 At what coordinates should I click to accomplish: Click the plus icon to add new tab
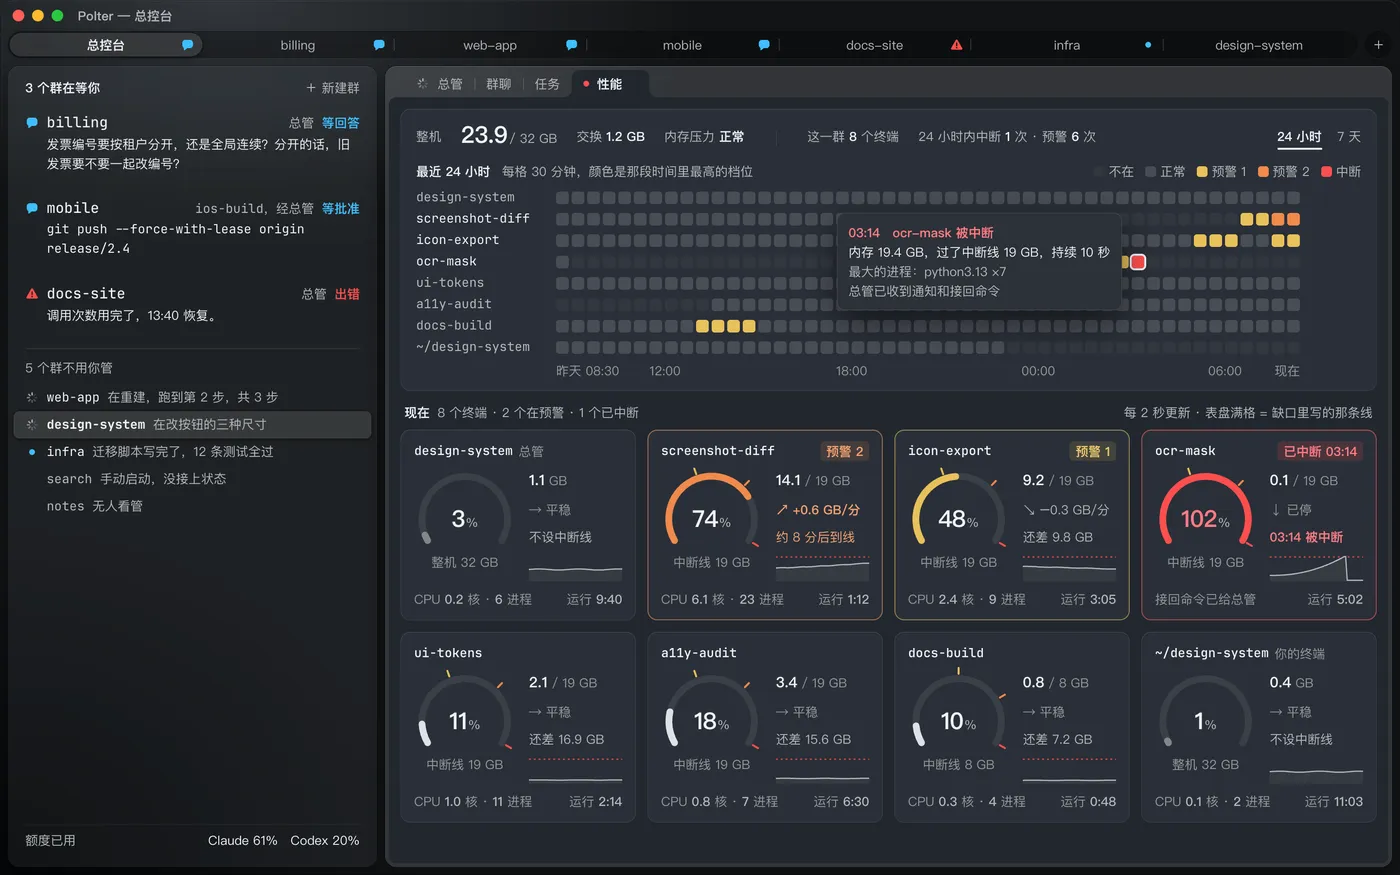(x=1378, y=45)
